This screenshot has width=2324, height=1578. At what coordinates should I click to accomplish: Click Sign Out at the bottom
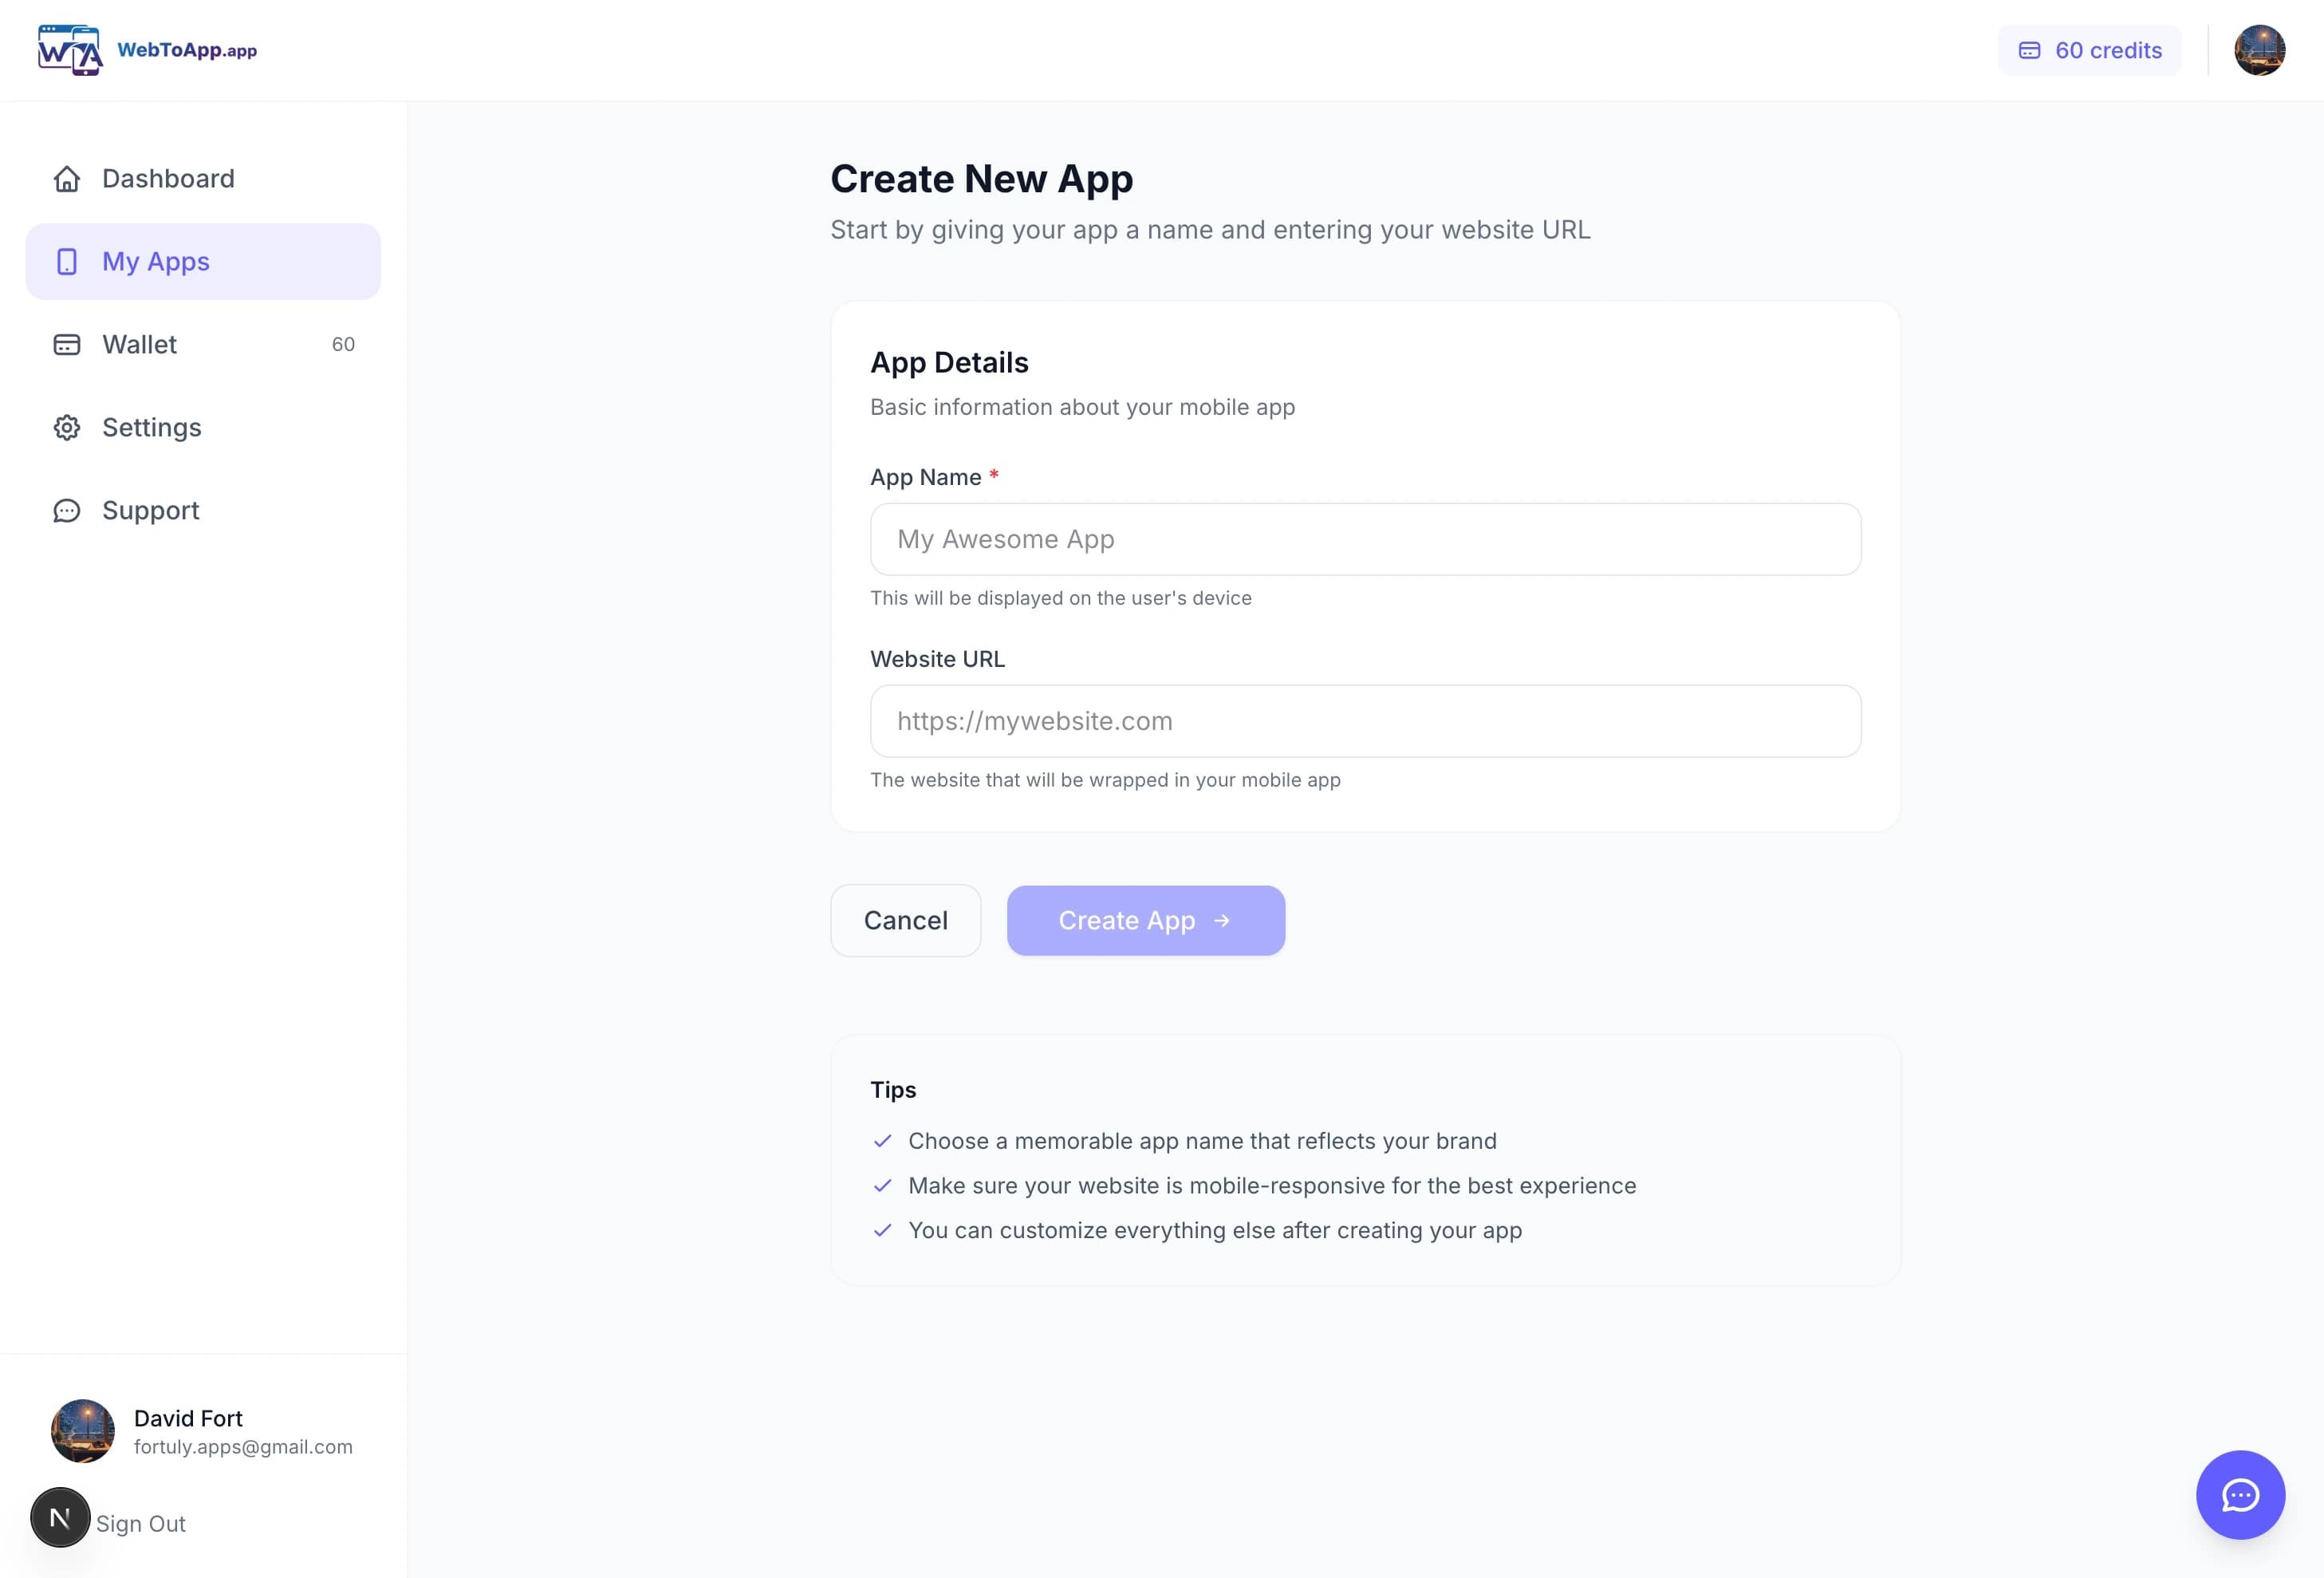[x=140, y=1523]
